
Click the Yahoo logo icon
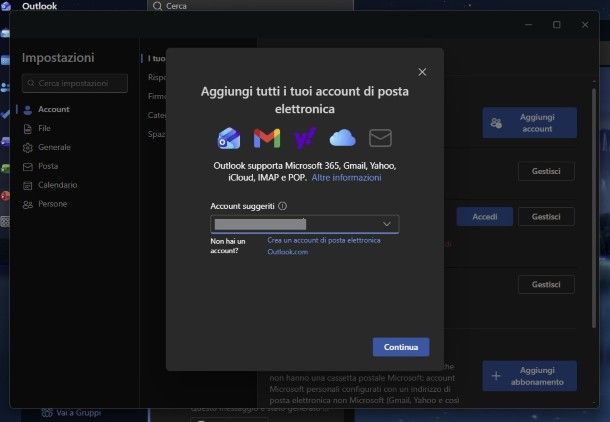(x=305, y=138)
